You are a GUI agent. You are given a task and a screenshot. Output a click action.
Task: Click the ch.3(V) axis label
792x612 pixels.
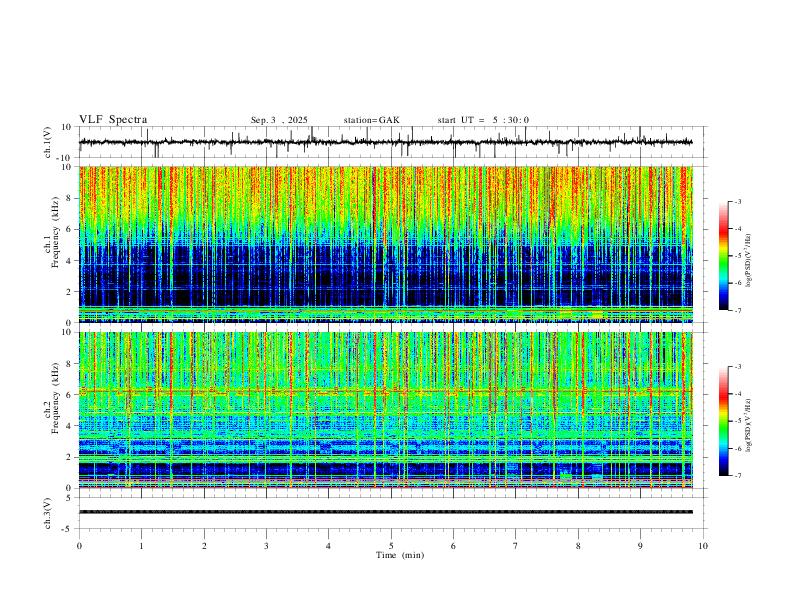48,513
